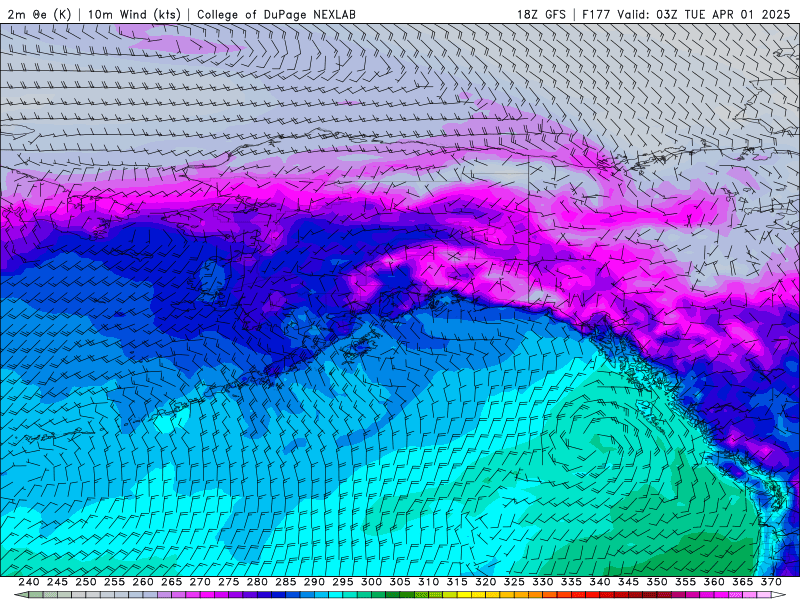This screenshot has height=600, width=800.
Task: Click the "2m θe (K)" title text
Action: [39, 14]
